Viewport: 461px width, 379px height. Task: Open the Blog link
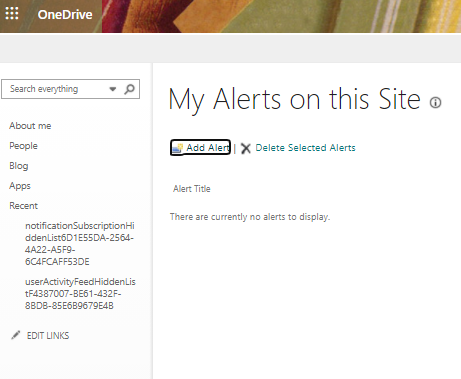pyautogui.click(x=19, y=166)
